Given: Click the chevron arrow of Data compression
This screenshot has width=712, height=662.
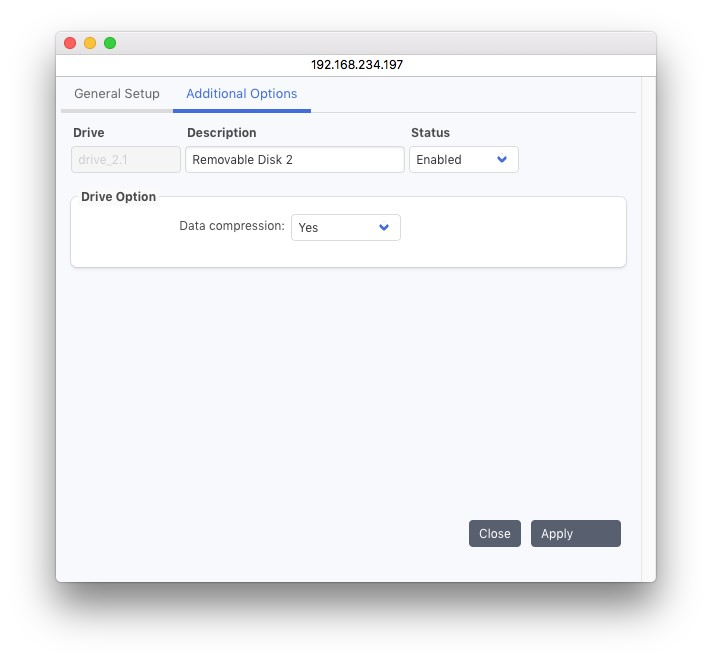Looking at the screenshot, I should click(x=384, y=228).
